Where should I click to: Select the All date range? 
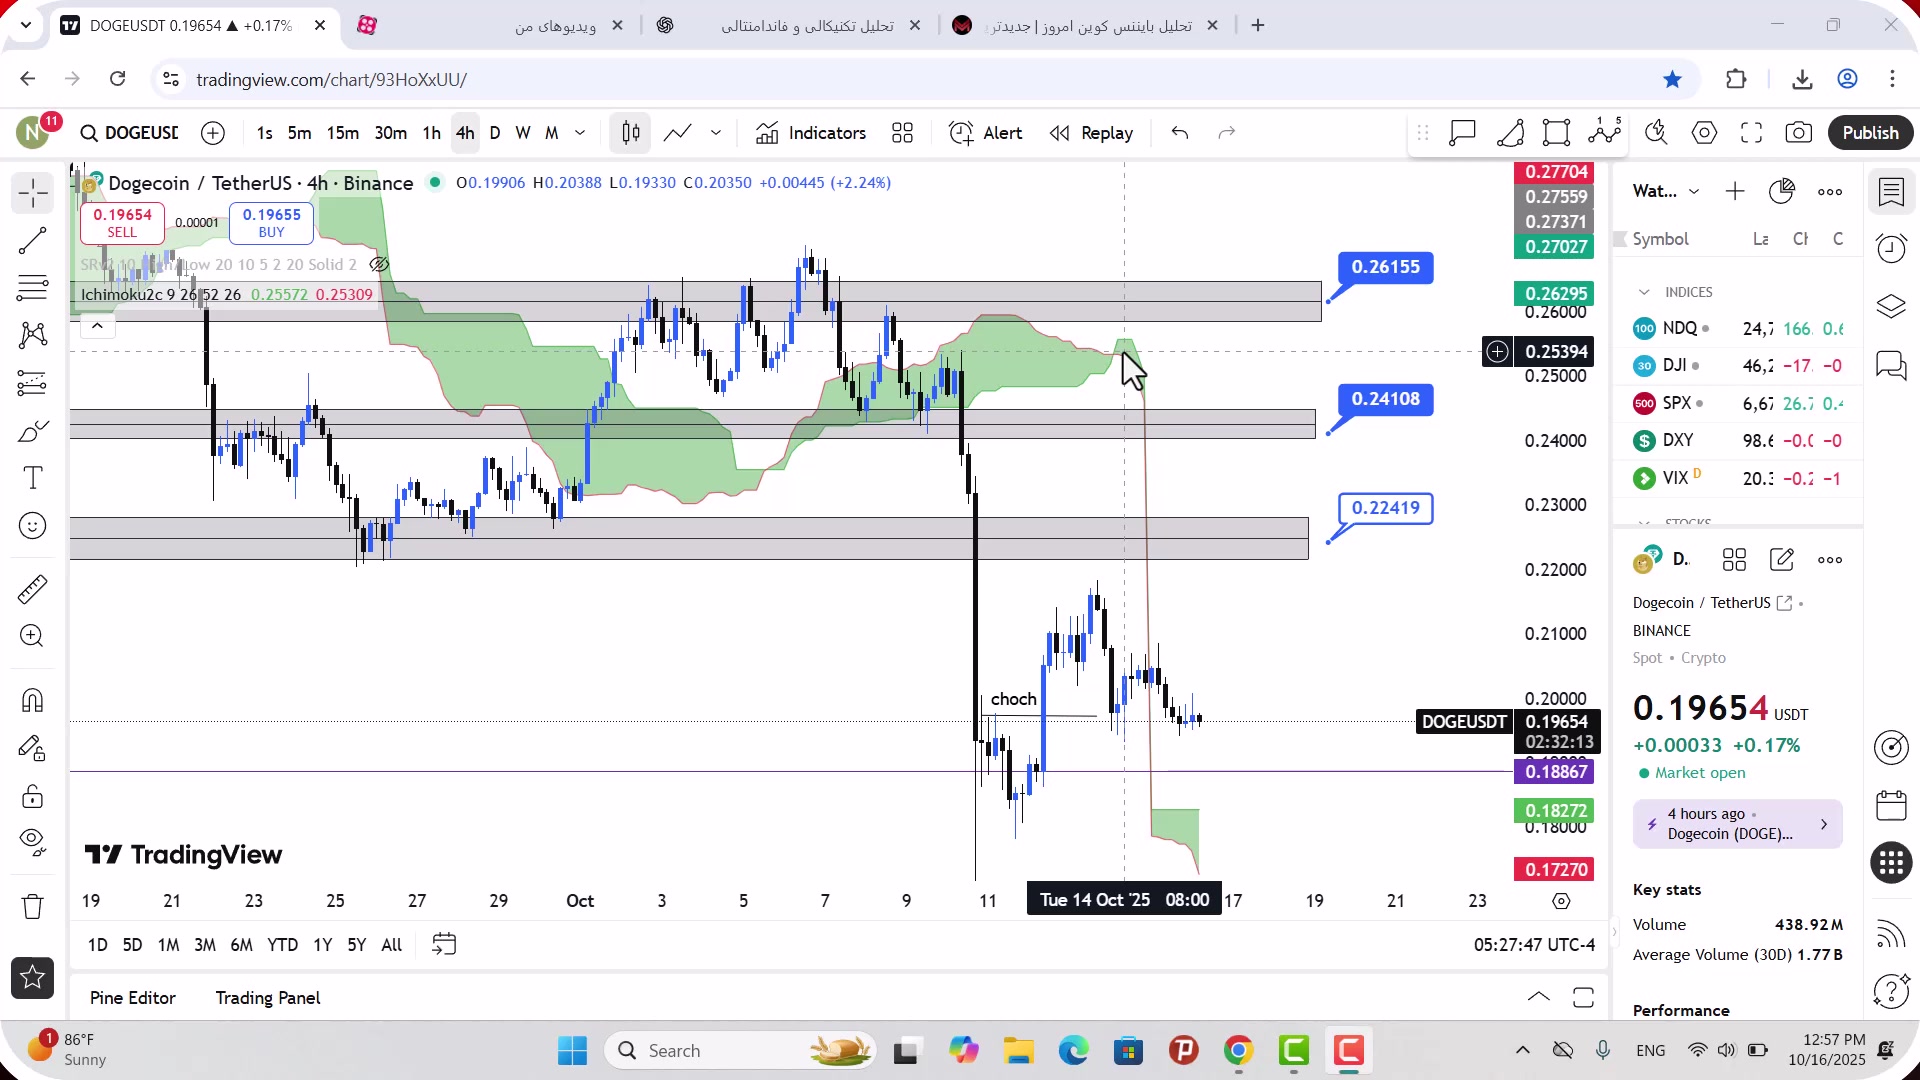pos(392,945)
